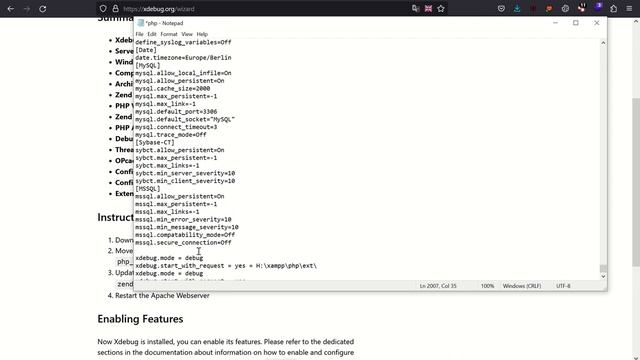Viewport: 640px width, 360px height.
Task: Open the Pocket icon in Firefox toolbar
Action: (x=501, y=9)
